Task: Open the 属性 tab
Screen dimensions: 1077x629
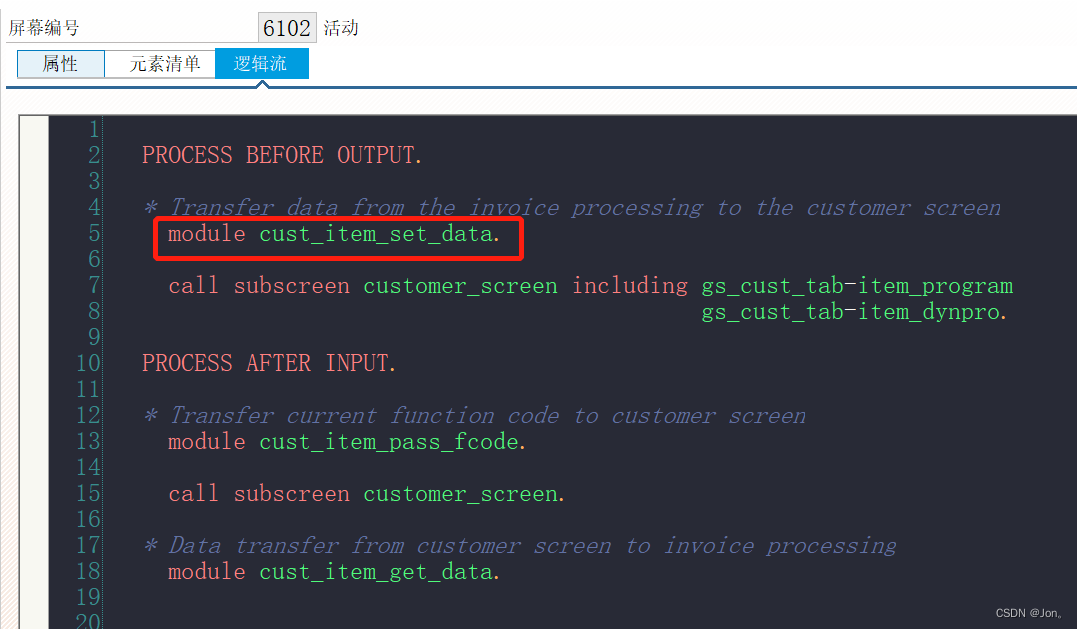Action: point(60,64)
